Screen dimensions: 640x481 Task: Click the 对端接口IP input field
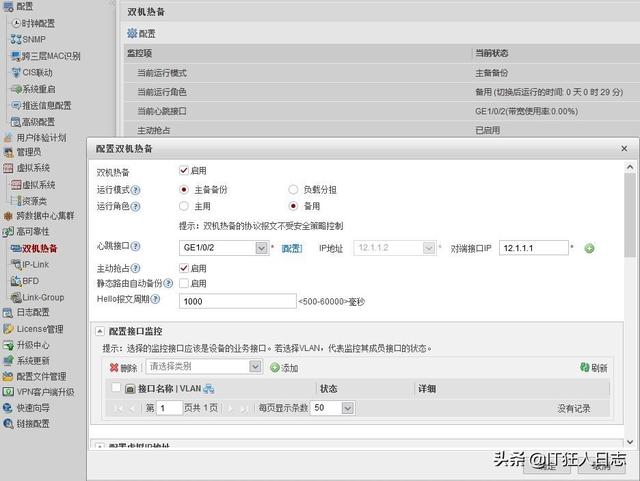[x=534, y=248]
